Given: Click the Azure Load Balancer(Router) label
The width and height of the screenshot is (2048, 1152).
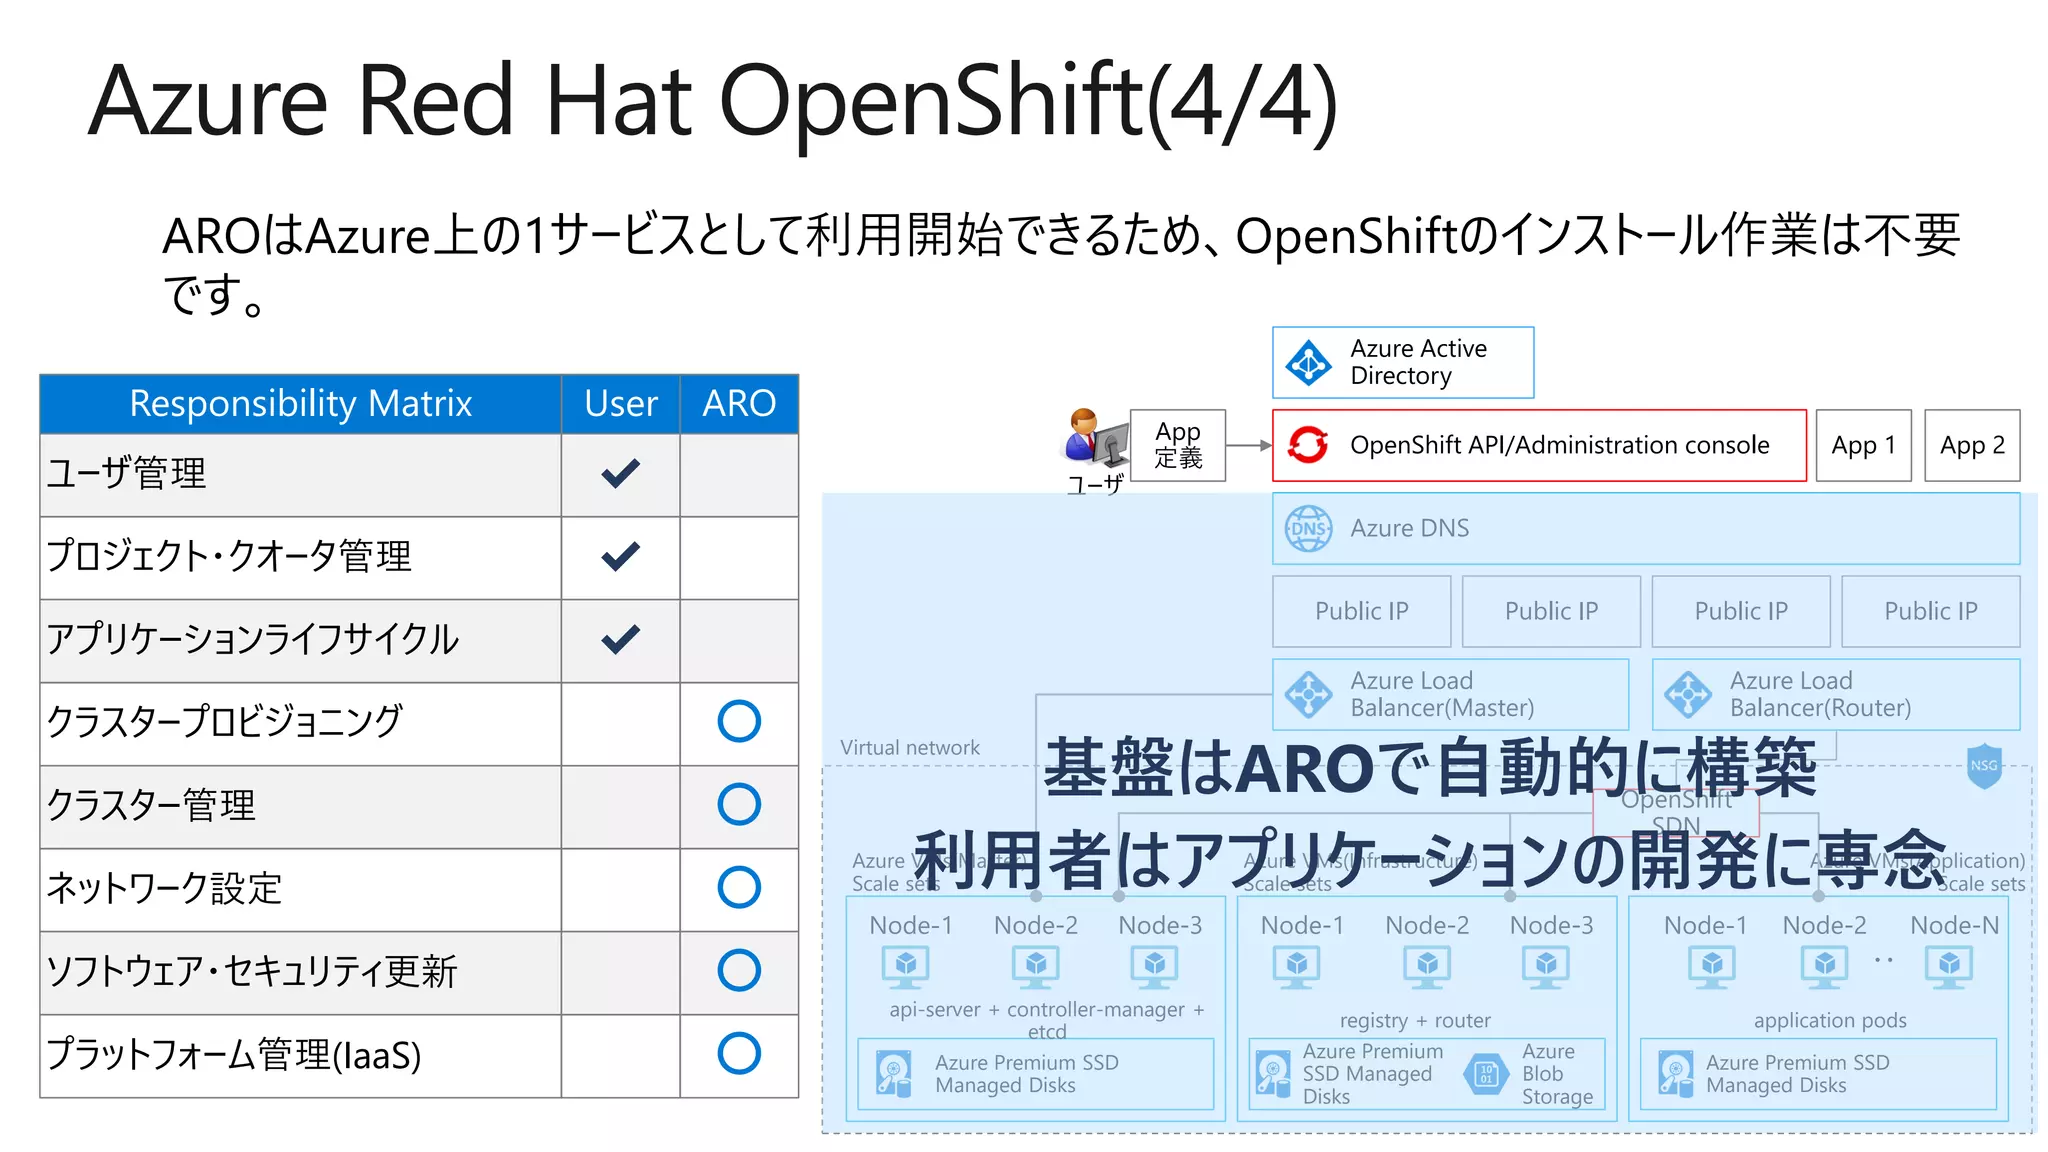Looking at the screenshot, I should point(1820,694).
